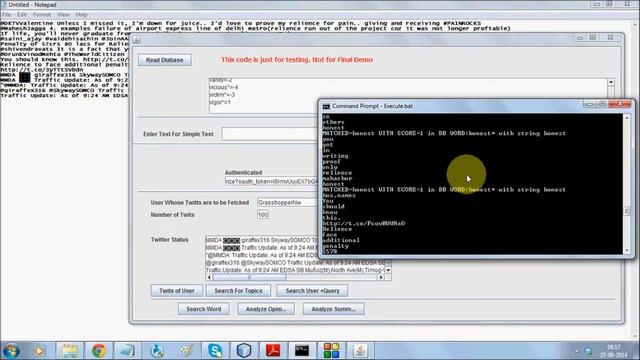
Task: Click the Analyze Opini... button
Action: 266,309
